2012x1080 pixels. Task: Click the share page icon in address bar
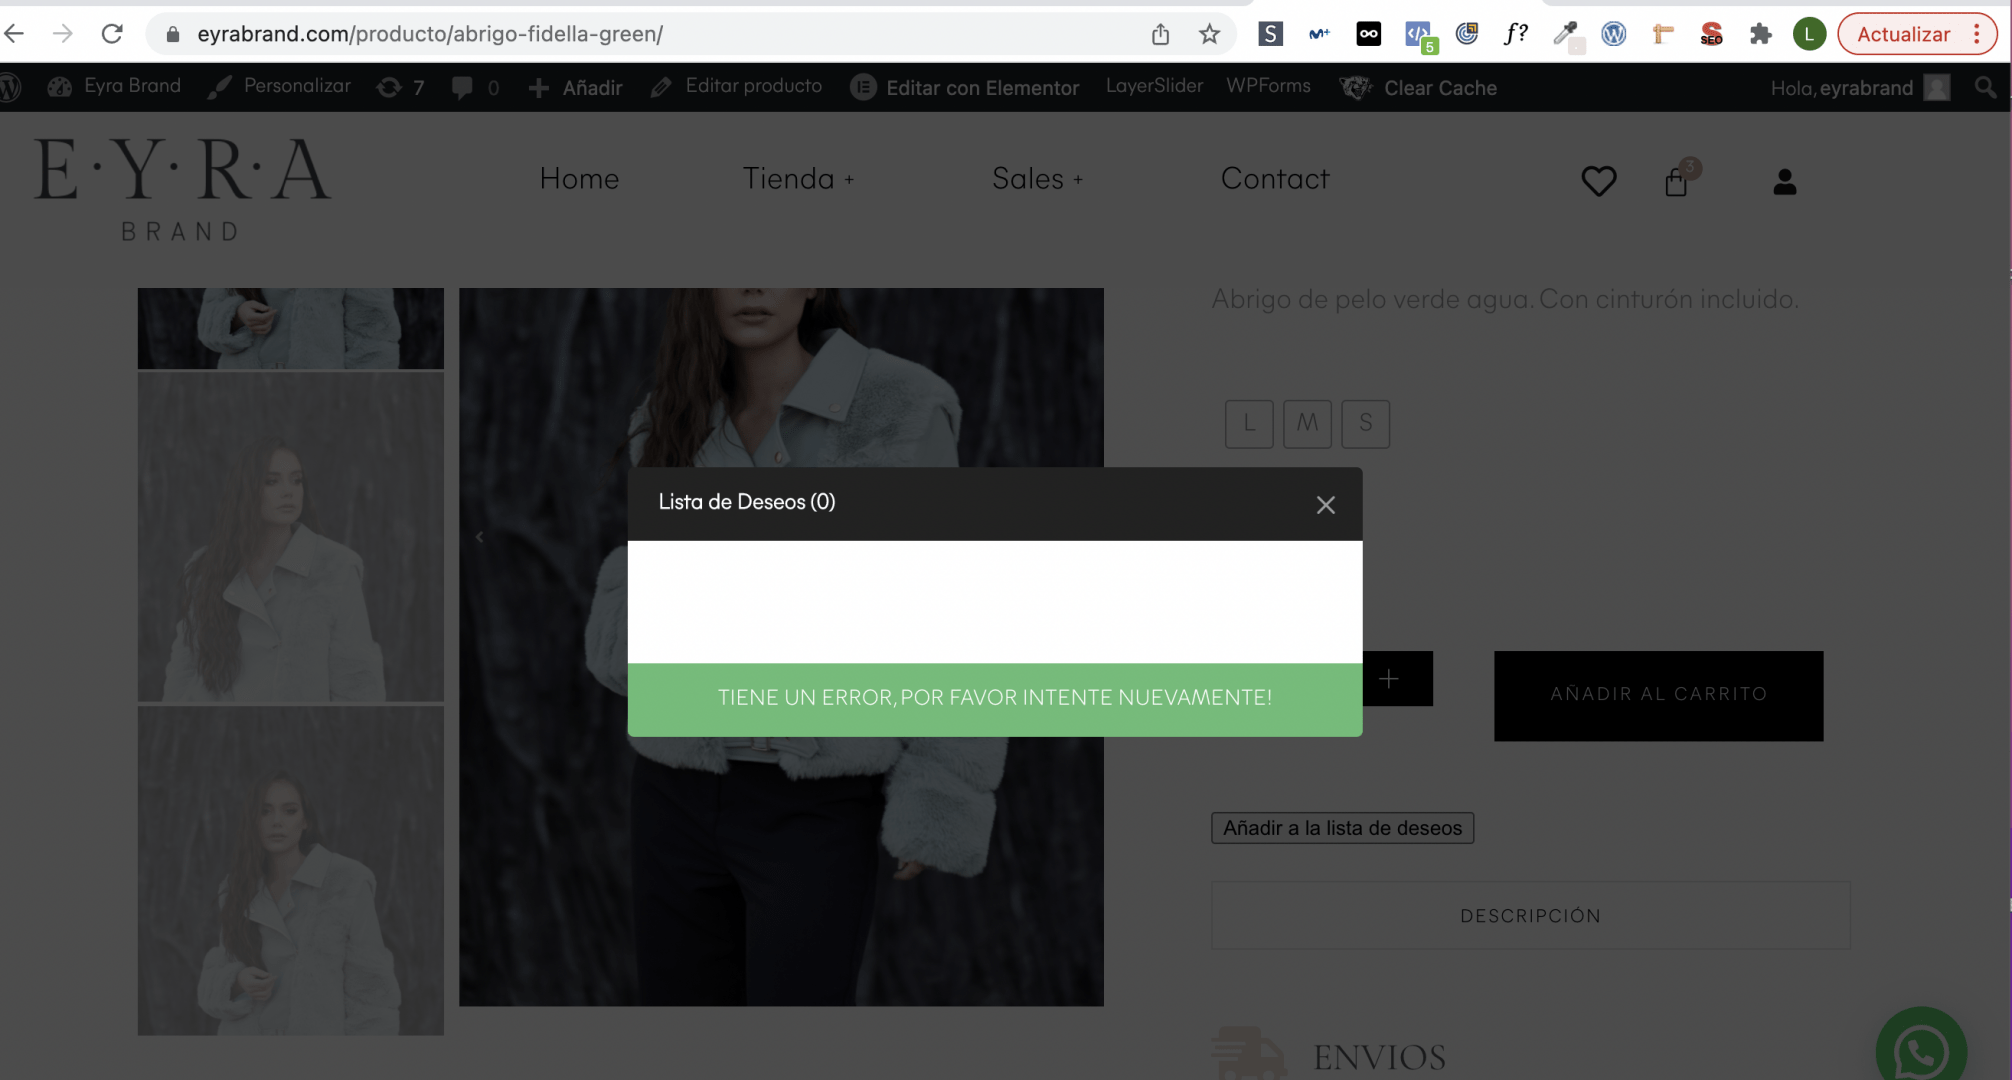(1160, 34)
